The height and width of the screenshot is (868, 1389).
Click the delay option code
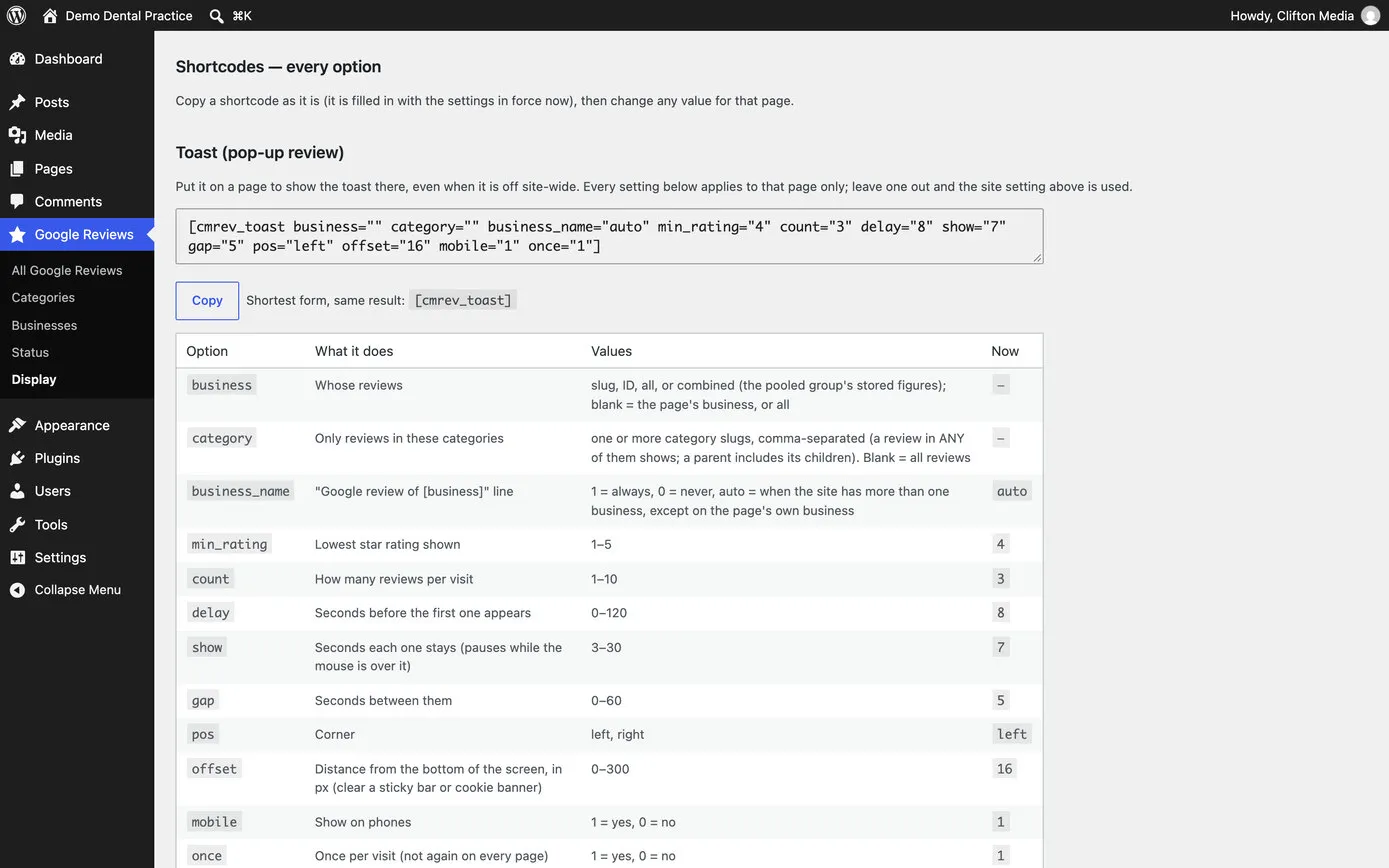210,613
